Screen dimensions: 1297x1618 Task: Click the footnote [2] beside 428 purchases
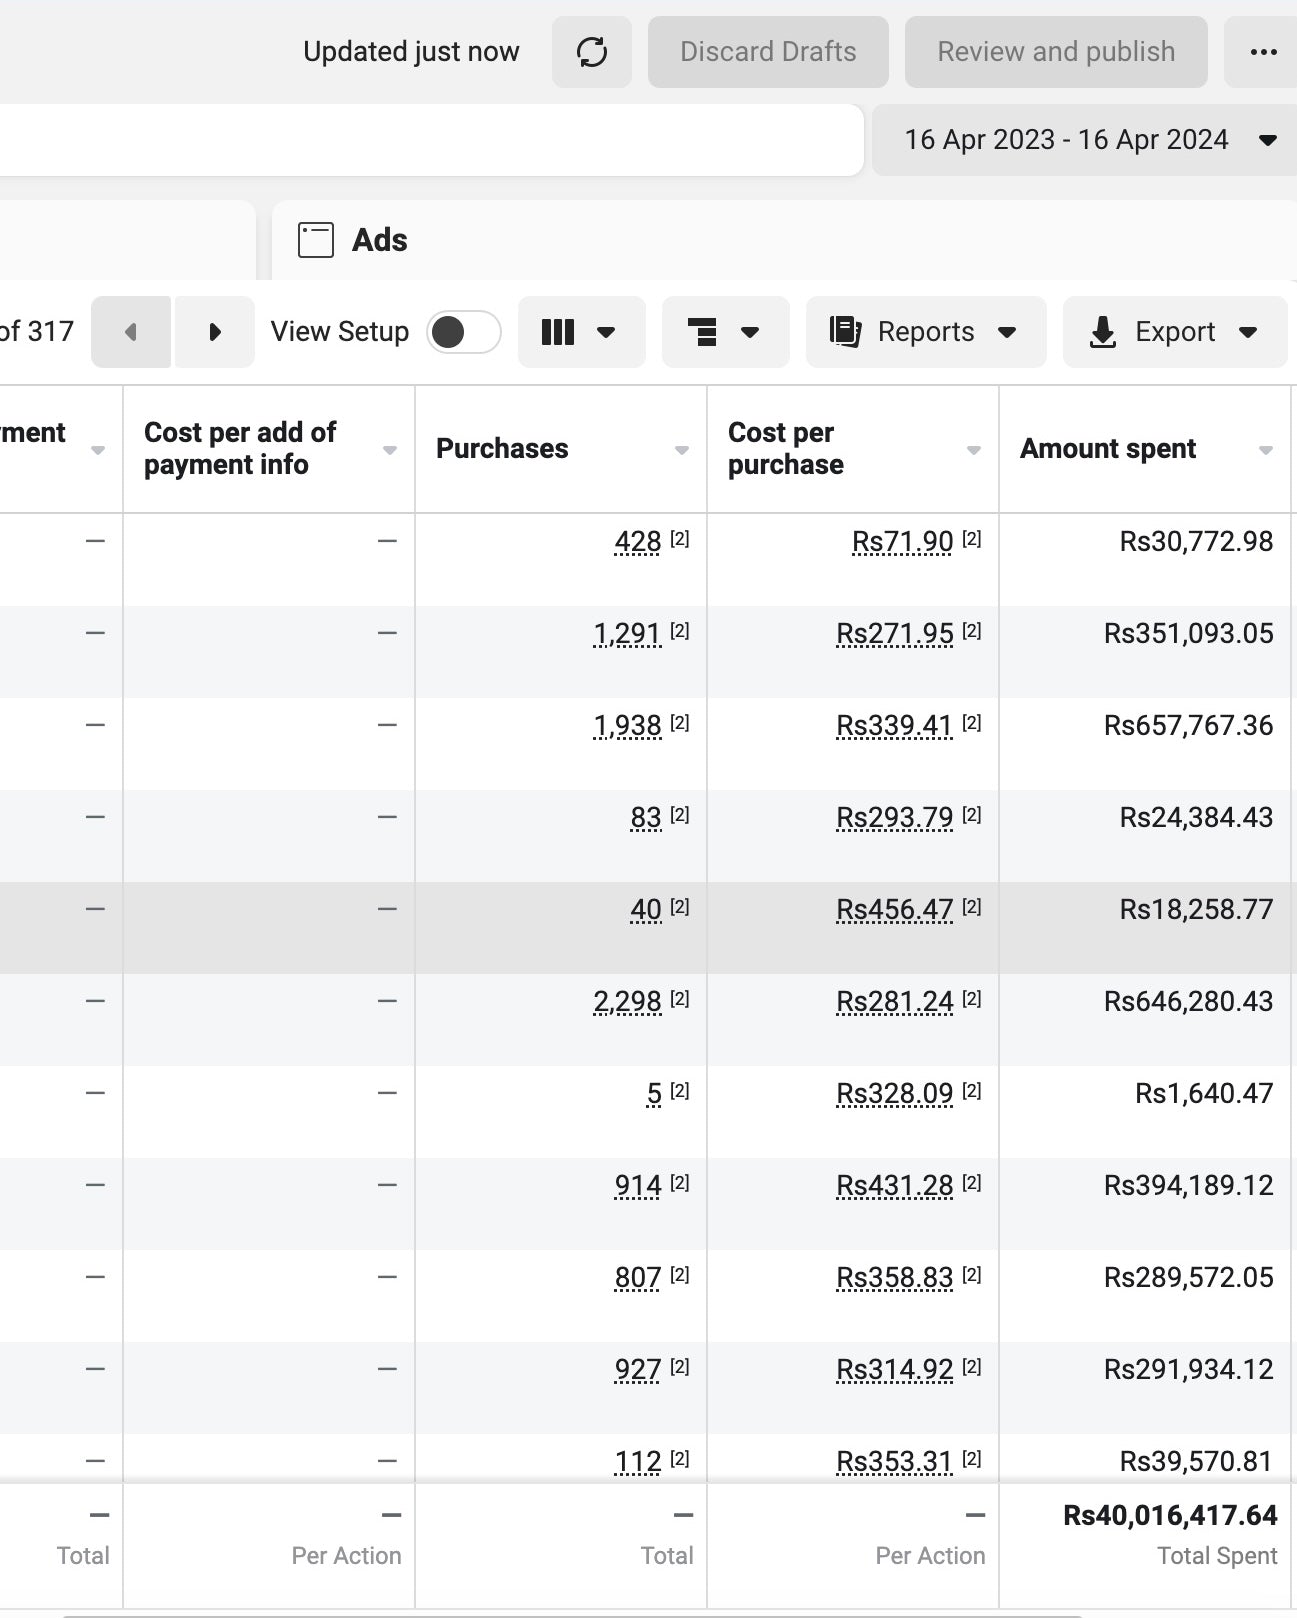[680, 539]
